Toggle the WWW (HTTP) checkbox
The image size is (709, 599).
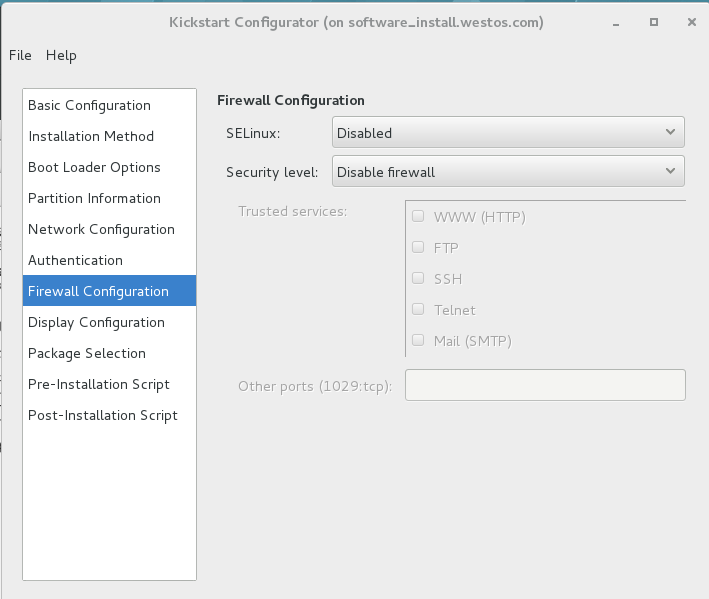[418, 216]
